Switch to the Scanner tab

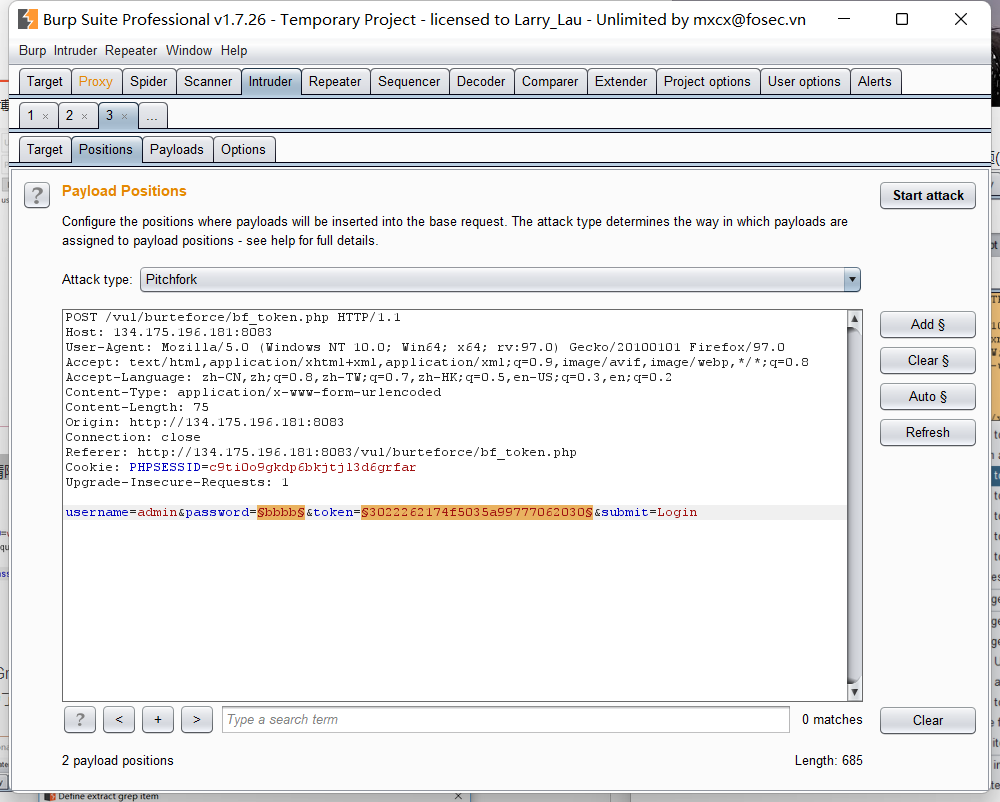[208, 82]
